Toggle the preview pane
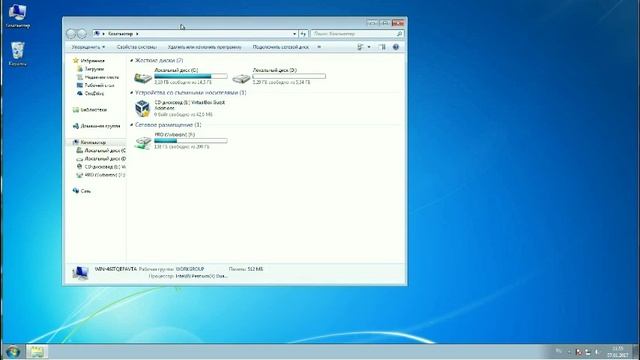The image size is (640, 360). [x=382, y=47]
